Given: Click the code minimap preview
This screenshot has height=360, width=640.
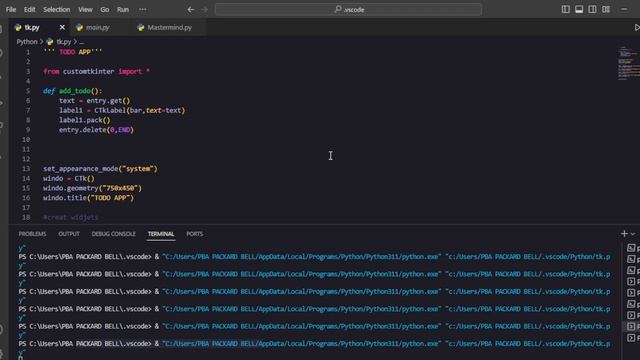Looking at the screenshot, I should tap(628, 63).
